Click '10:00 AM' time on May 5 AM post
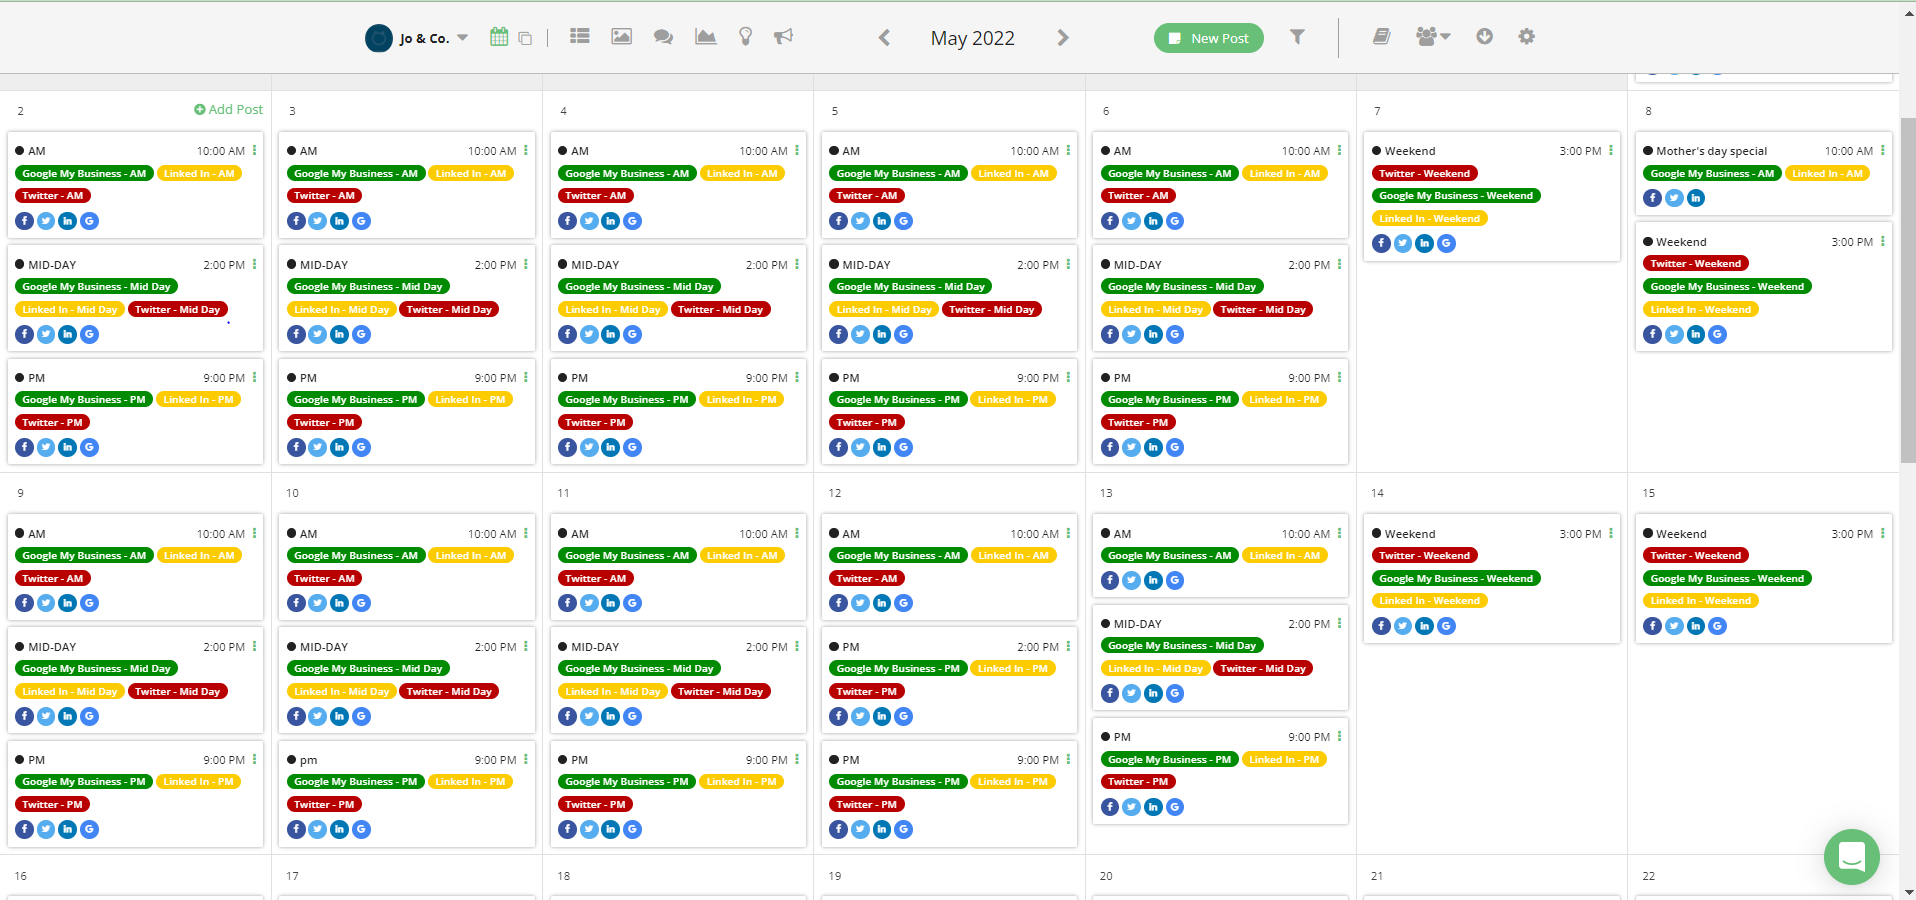The height and width of the screenshot is (900, 1916). 1035,151
